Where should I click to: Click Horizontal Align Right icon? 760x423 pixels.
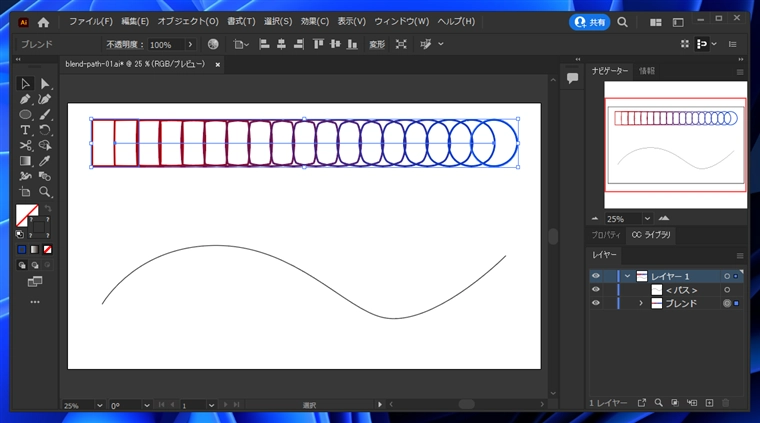(299, 44)
